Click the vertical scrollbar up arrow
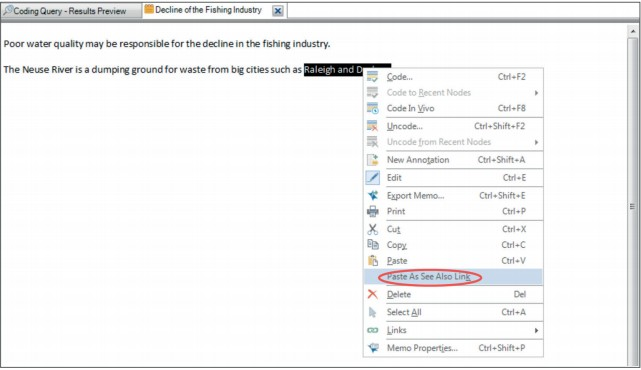The height and width of the screenshot is (370, 641). 632,31
